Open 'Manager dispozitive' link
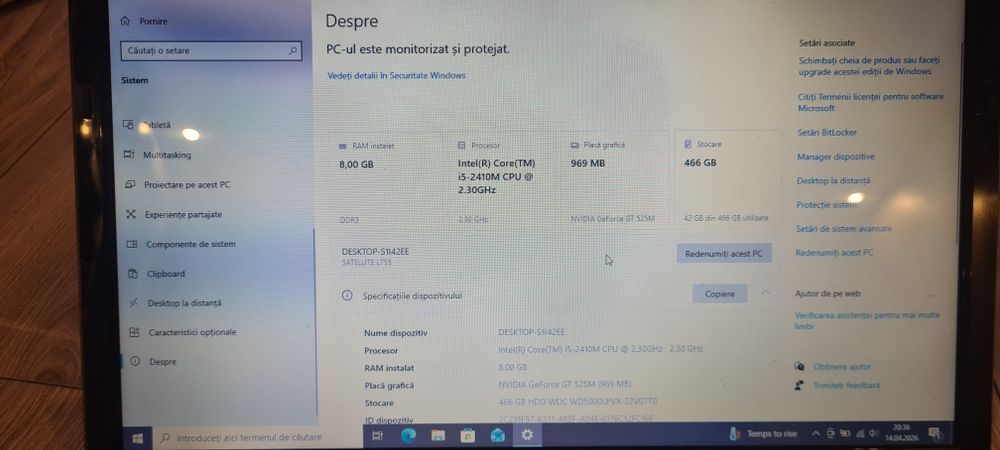 [835, 157]
